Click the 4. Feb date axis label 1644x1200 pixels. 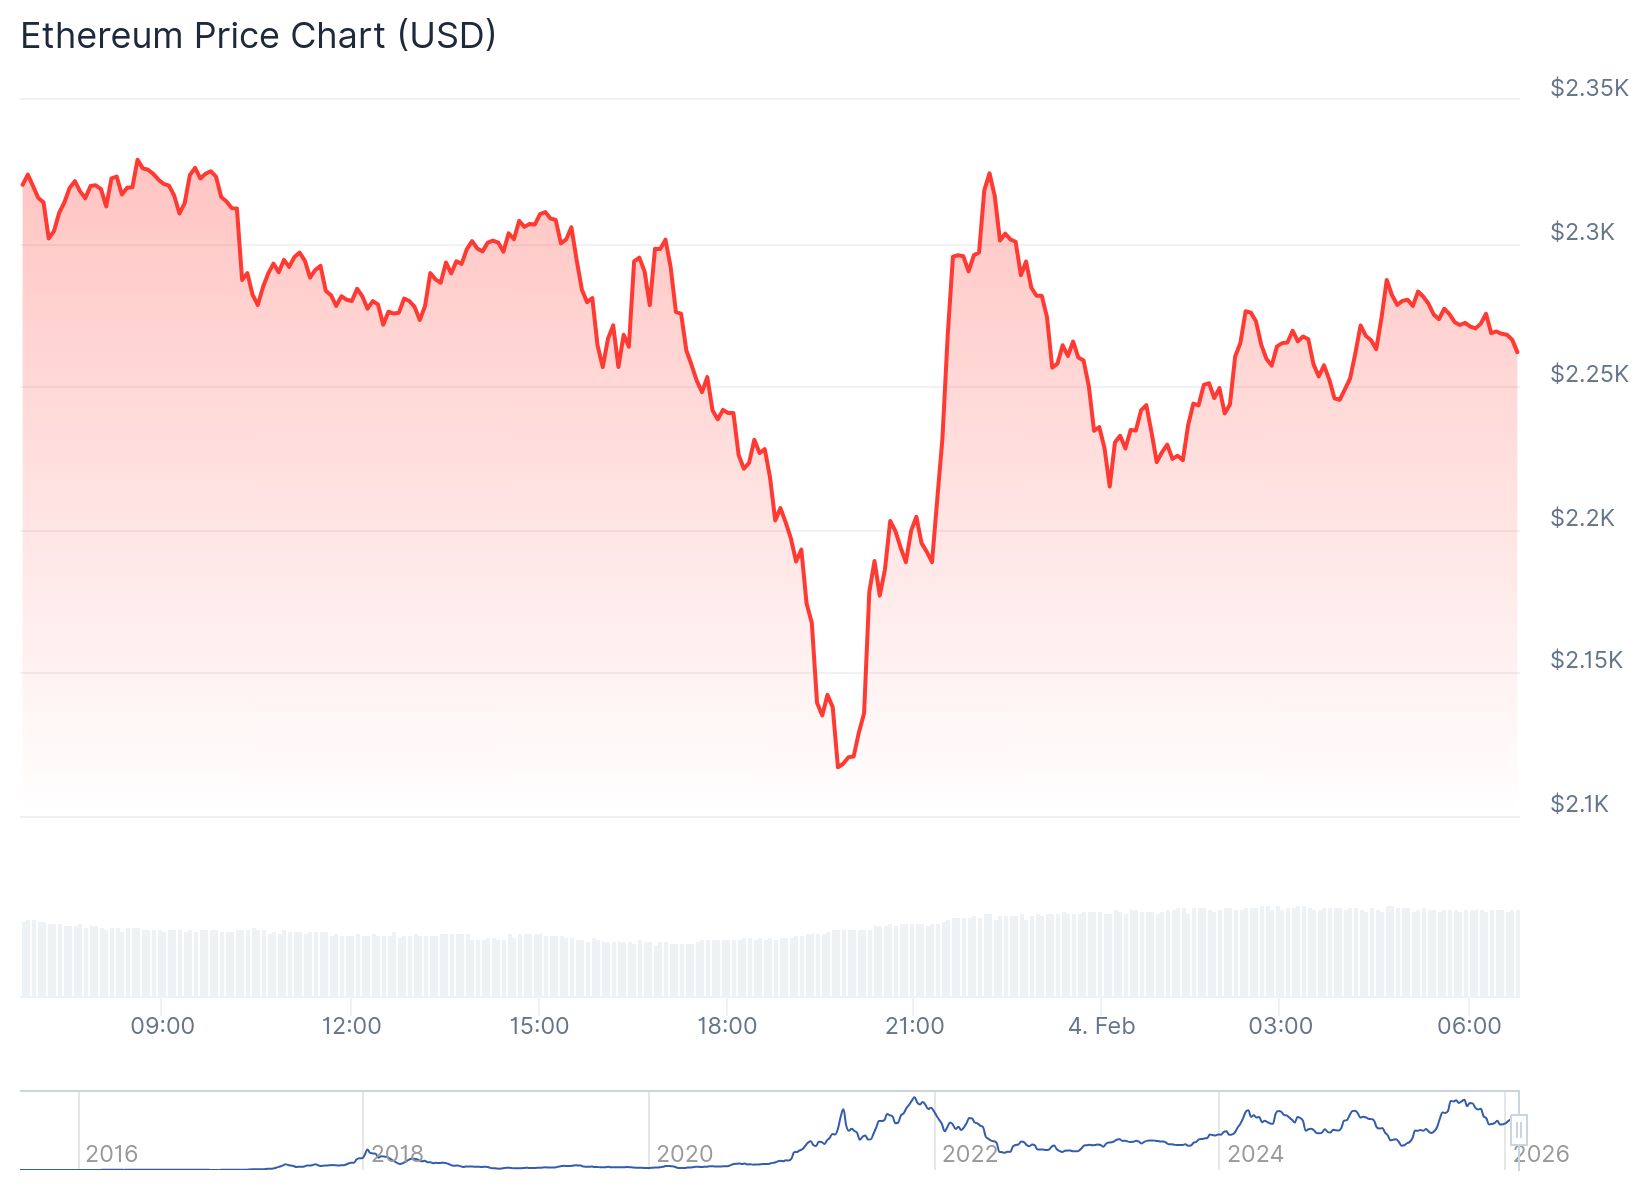1101,1026
